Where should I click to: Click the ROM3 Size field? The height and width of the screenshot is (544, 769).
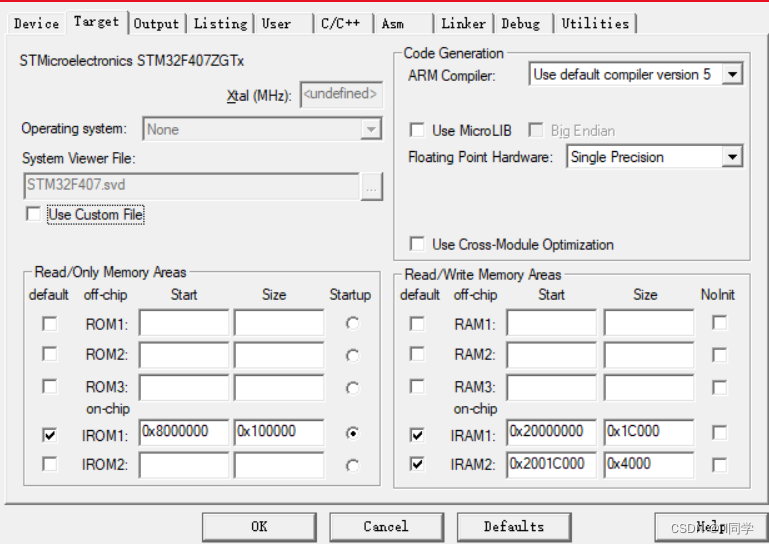(279, 388)
